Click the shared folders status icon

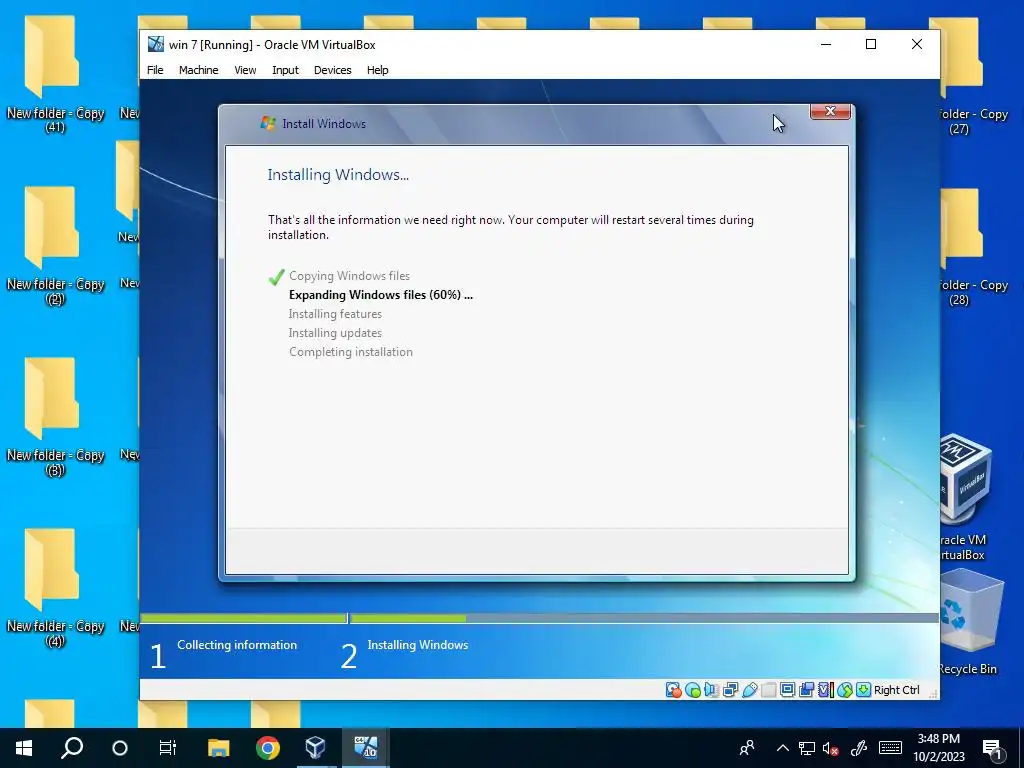click(x=769, y=690)
